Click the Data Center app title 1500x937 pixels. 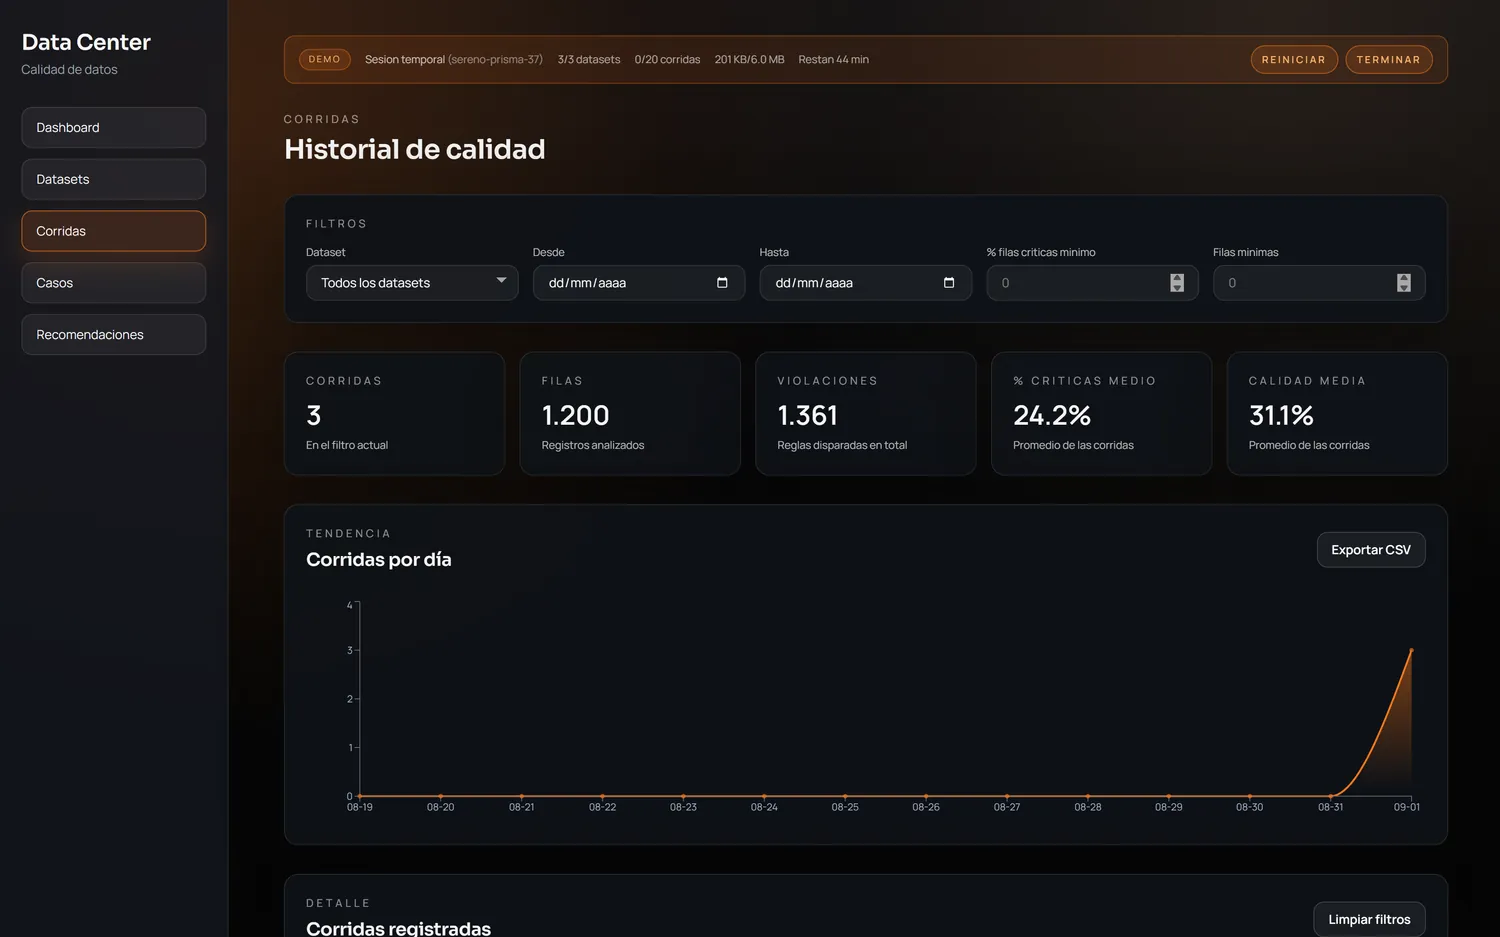pyautogui.click(x=86, y=42)
